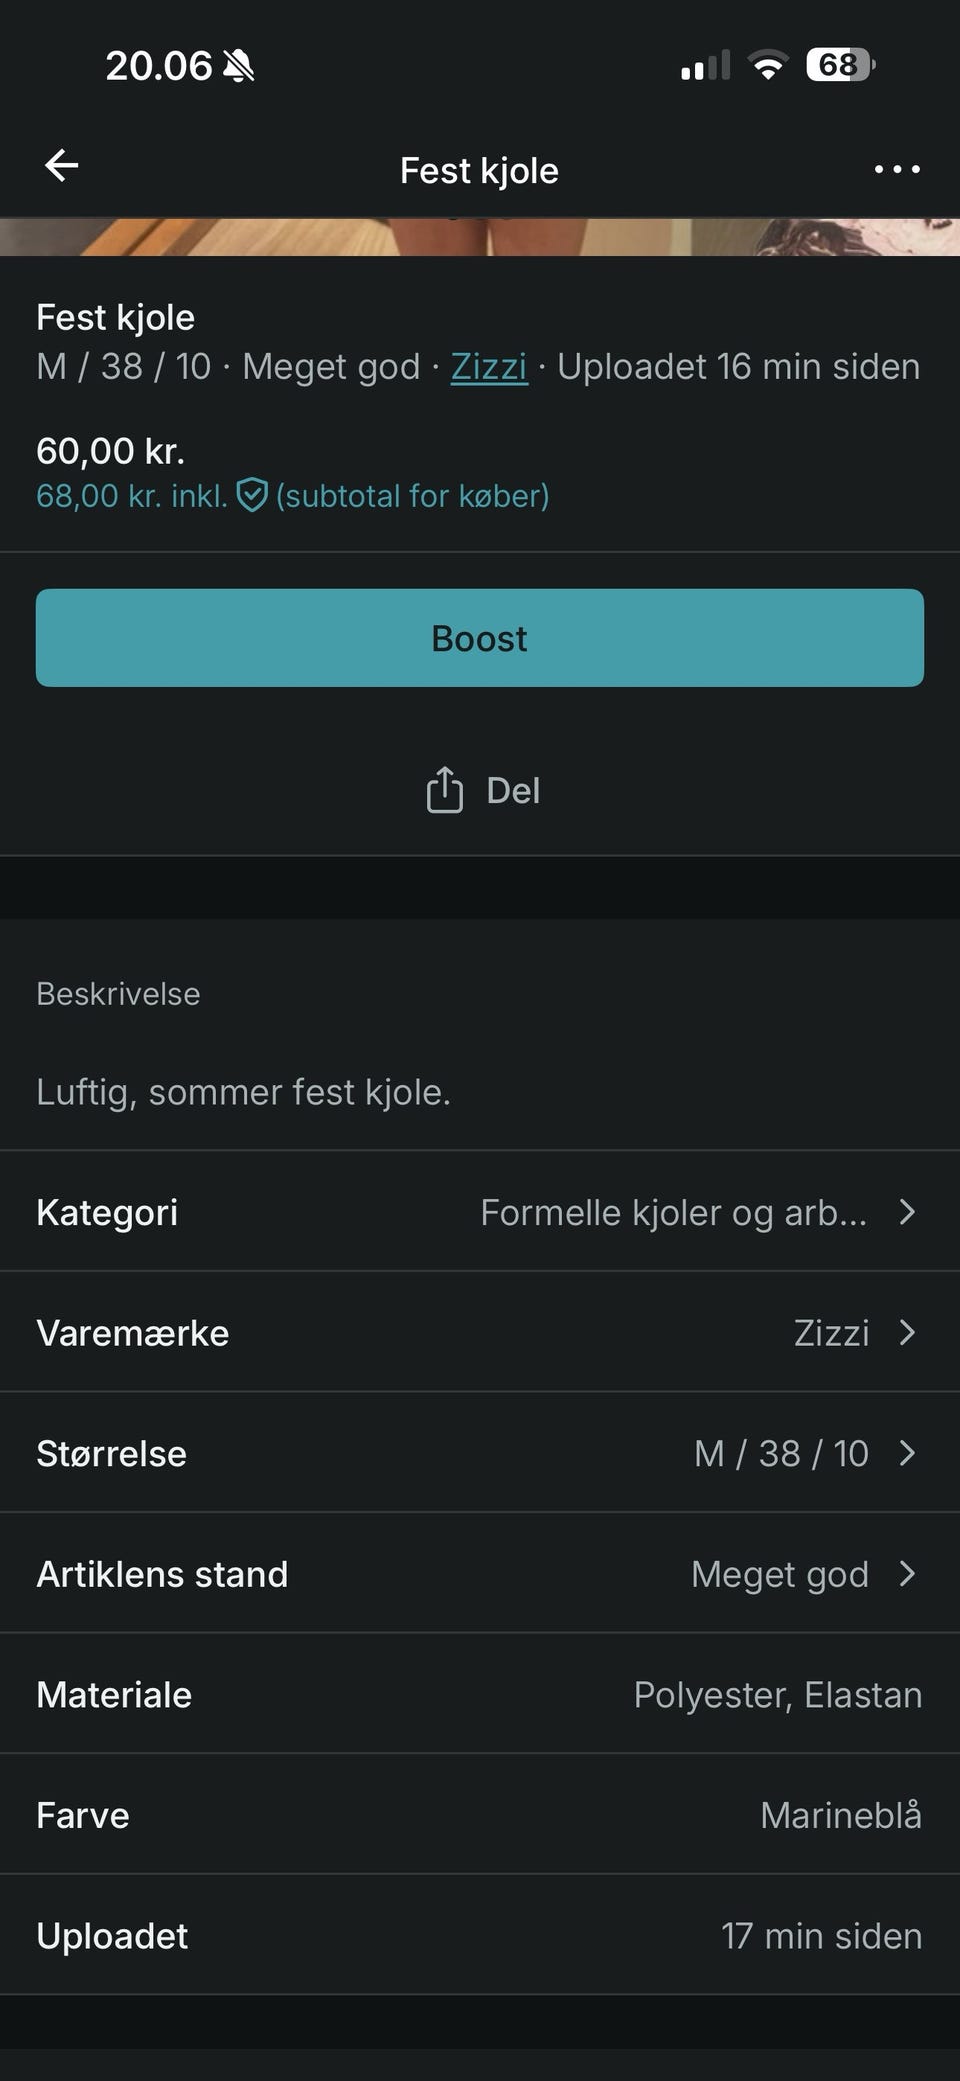
Task: Tap the cellular signal bars icon
Action: (x=705, y=66)
